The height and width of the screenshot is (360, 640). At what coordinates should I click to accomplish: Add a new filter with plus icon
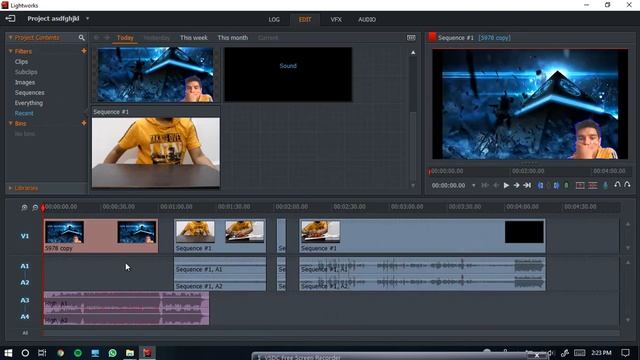pos(84,51)
